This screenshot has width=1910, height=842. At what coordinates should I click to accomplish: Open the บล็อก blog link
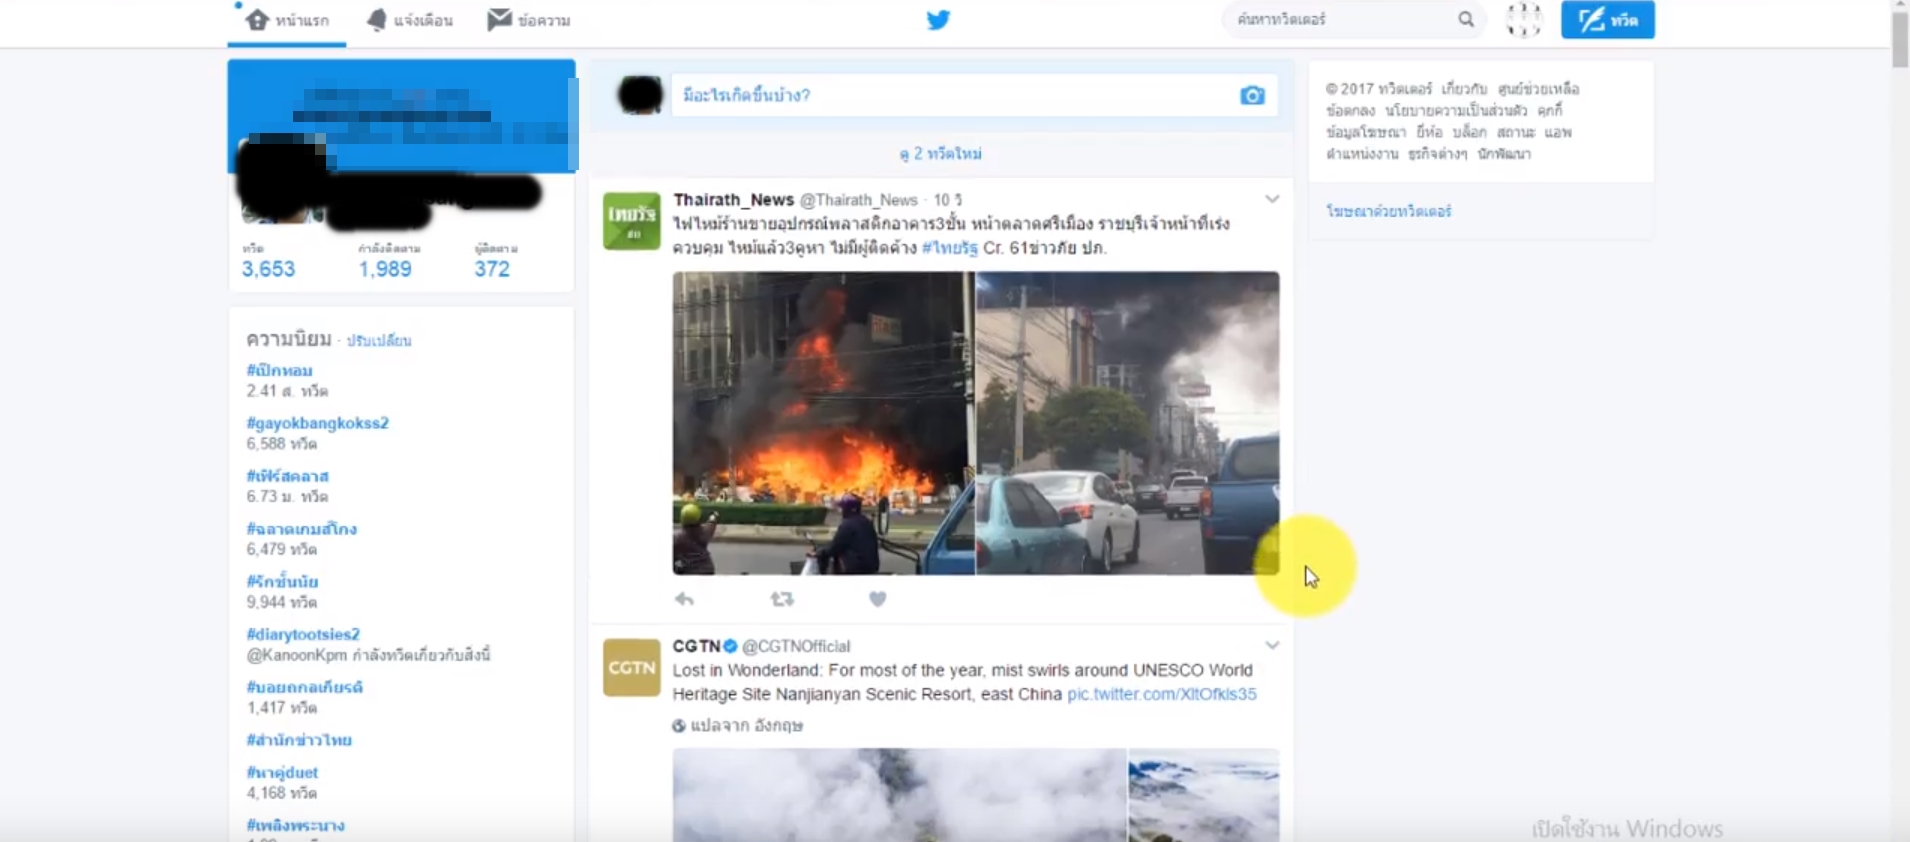[x=1469, y=132]
